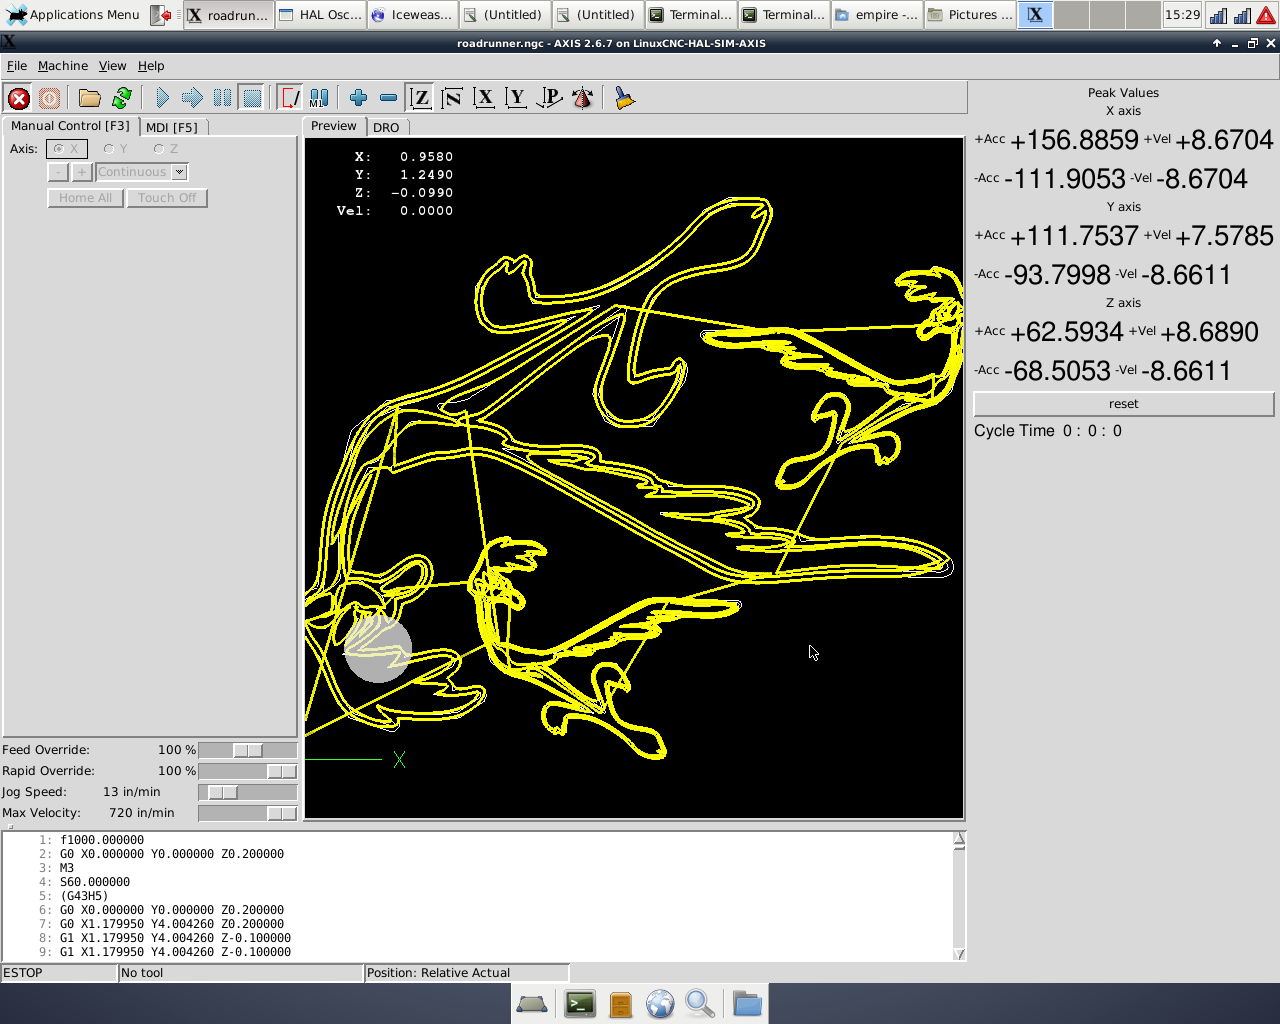Select Y axis radio button
This screenshot has height=1024, width=1280.
[x=116, y=149]
